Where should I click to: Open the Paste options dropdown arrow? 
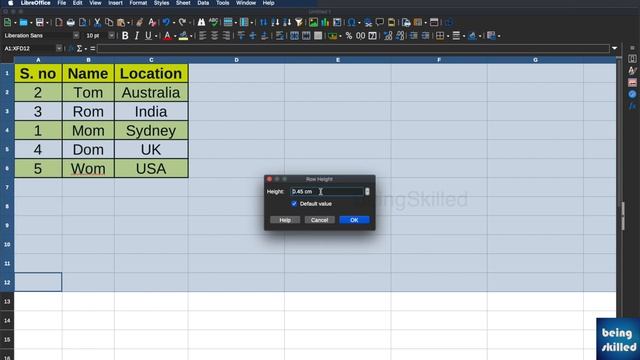(x=129, y=23)
